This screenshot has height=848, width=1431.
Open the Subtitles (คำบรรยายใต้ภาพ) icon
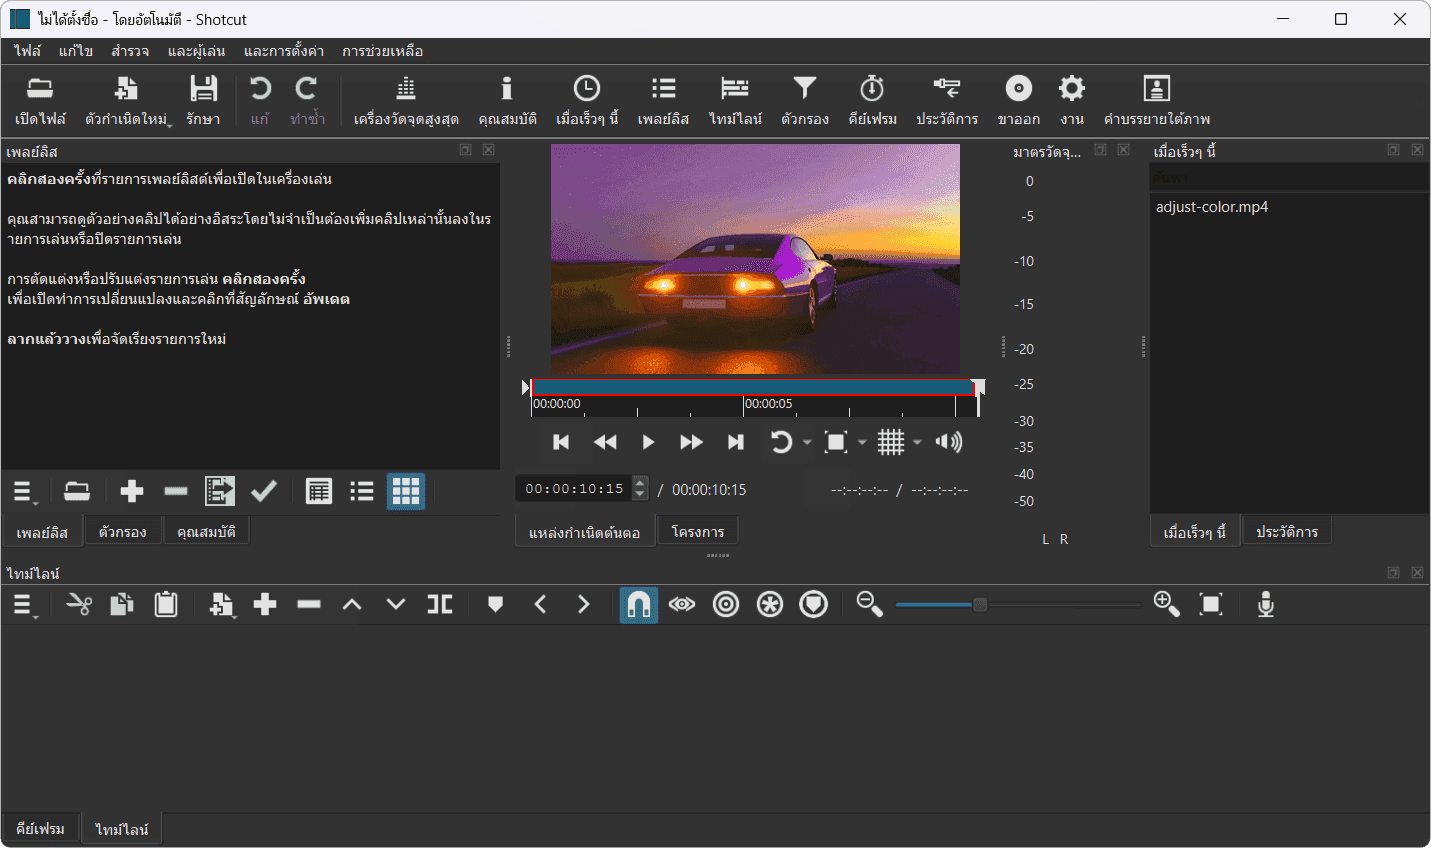pos(1157,100)
